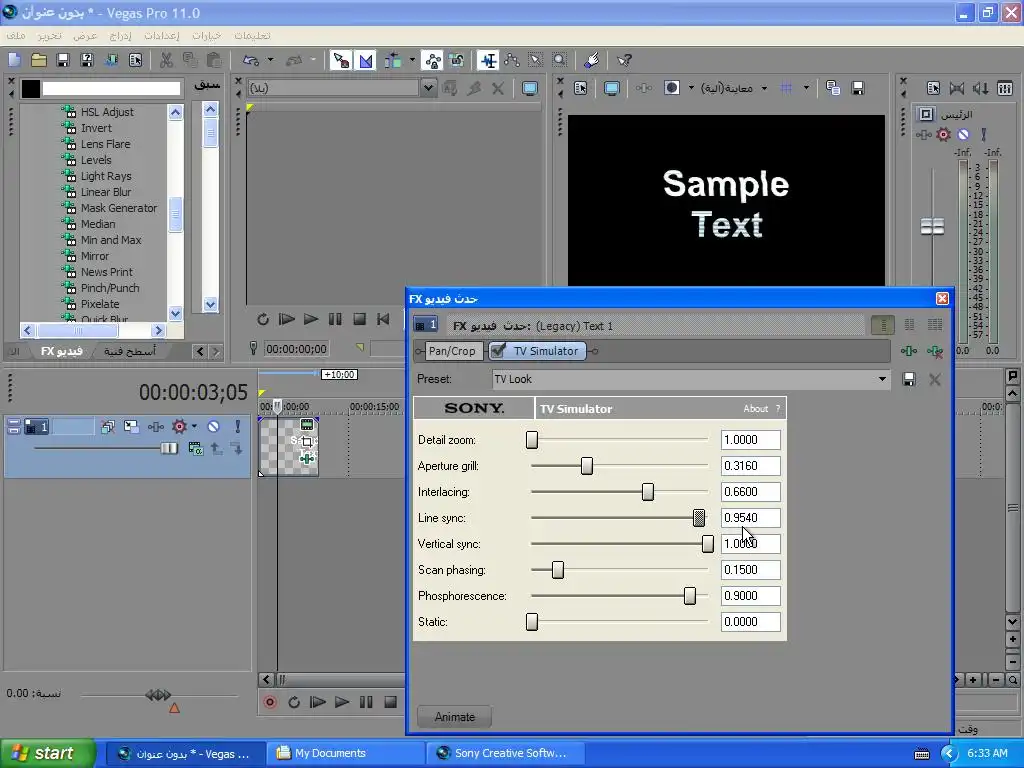
Task: Toggle Mute on the Master bus
Action: (963, 135)
